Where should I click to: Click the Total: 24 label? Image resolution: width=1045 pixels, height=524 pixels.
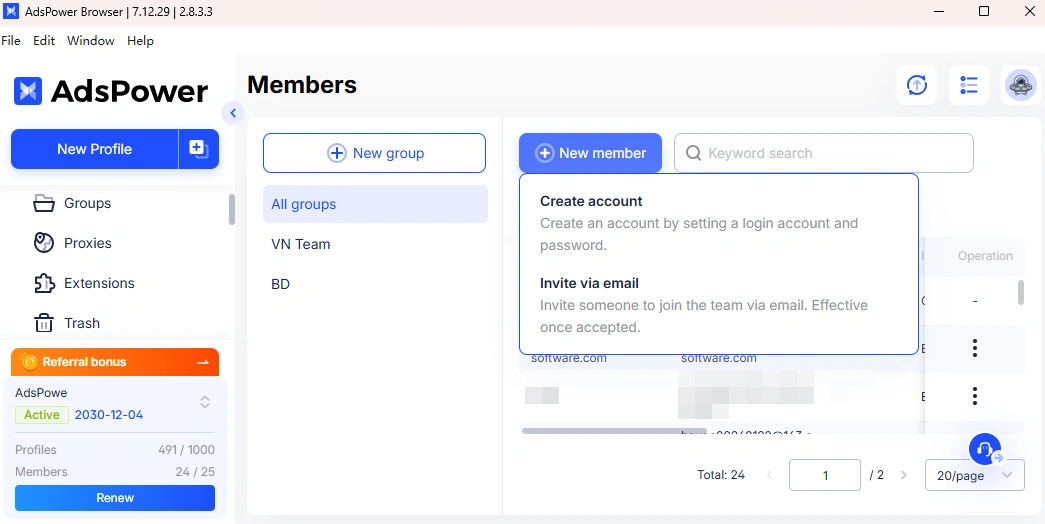pyautogui.click(x=721, y=475)
